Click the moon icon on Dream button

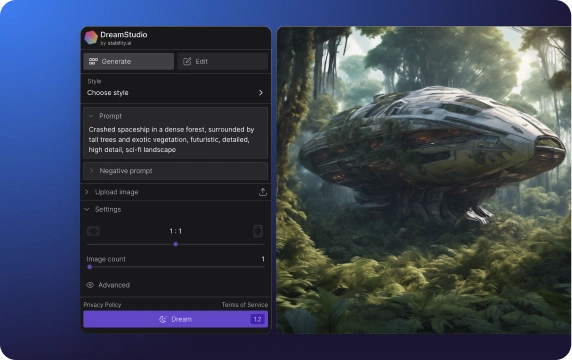pyautogui.click(x=163, y=319)
